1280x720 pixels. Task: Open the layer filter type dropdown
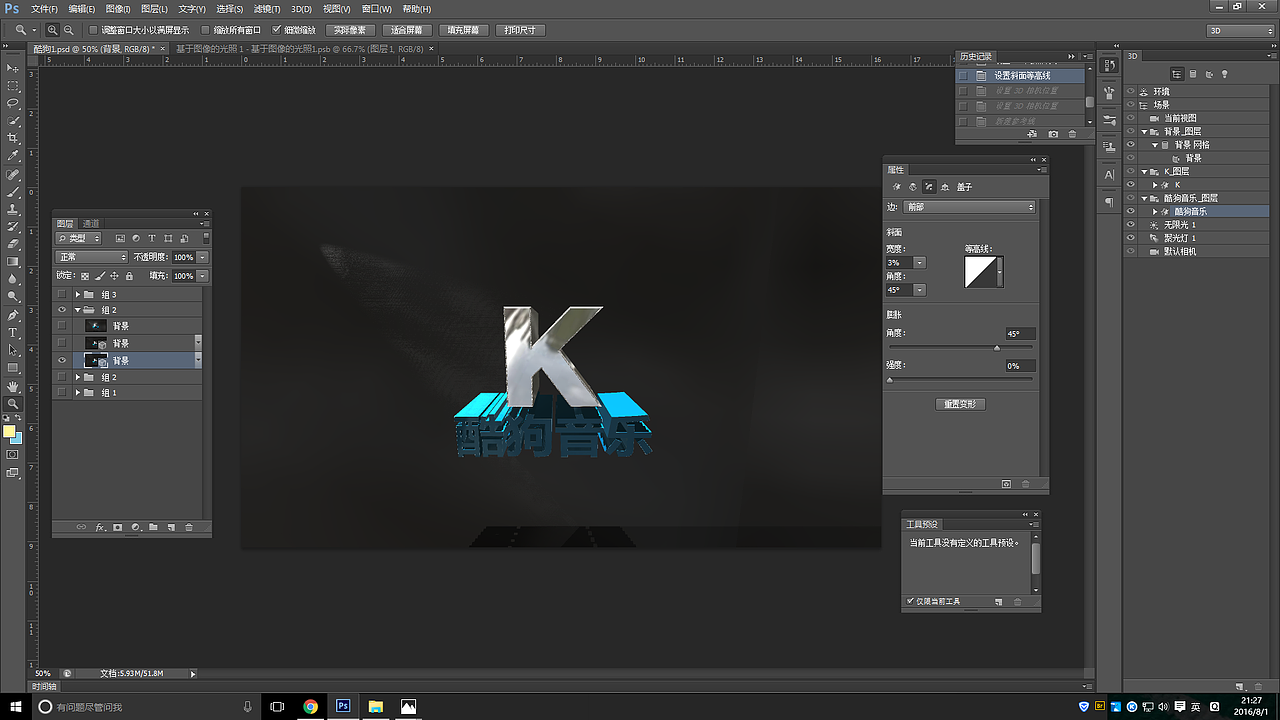pos(79,239)
